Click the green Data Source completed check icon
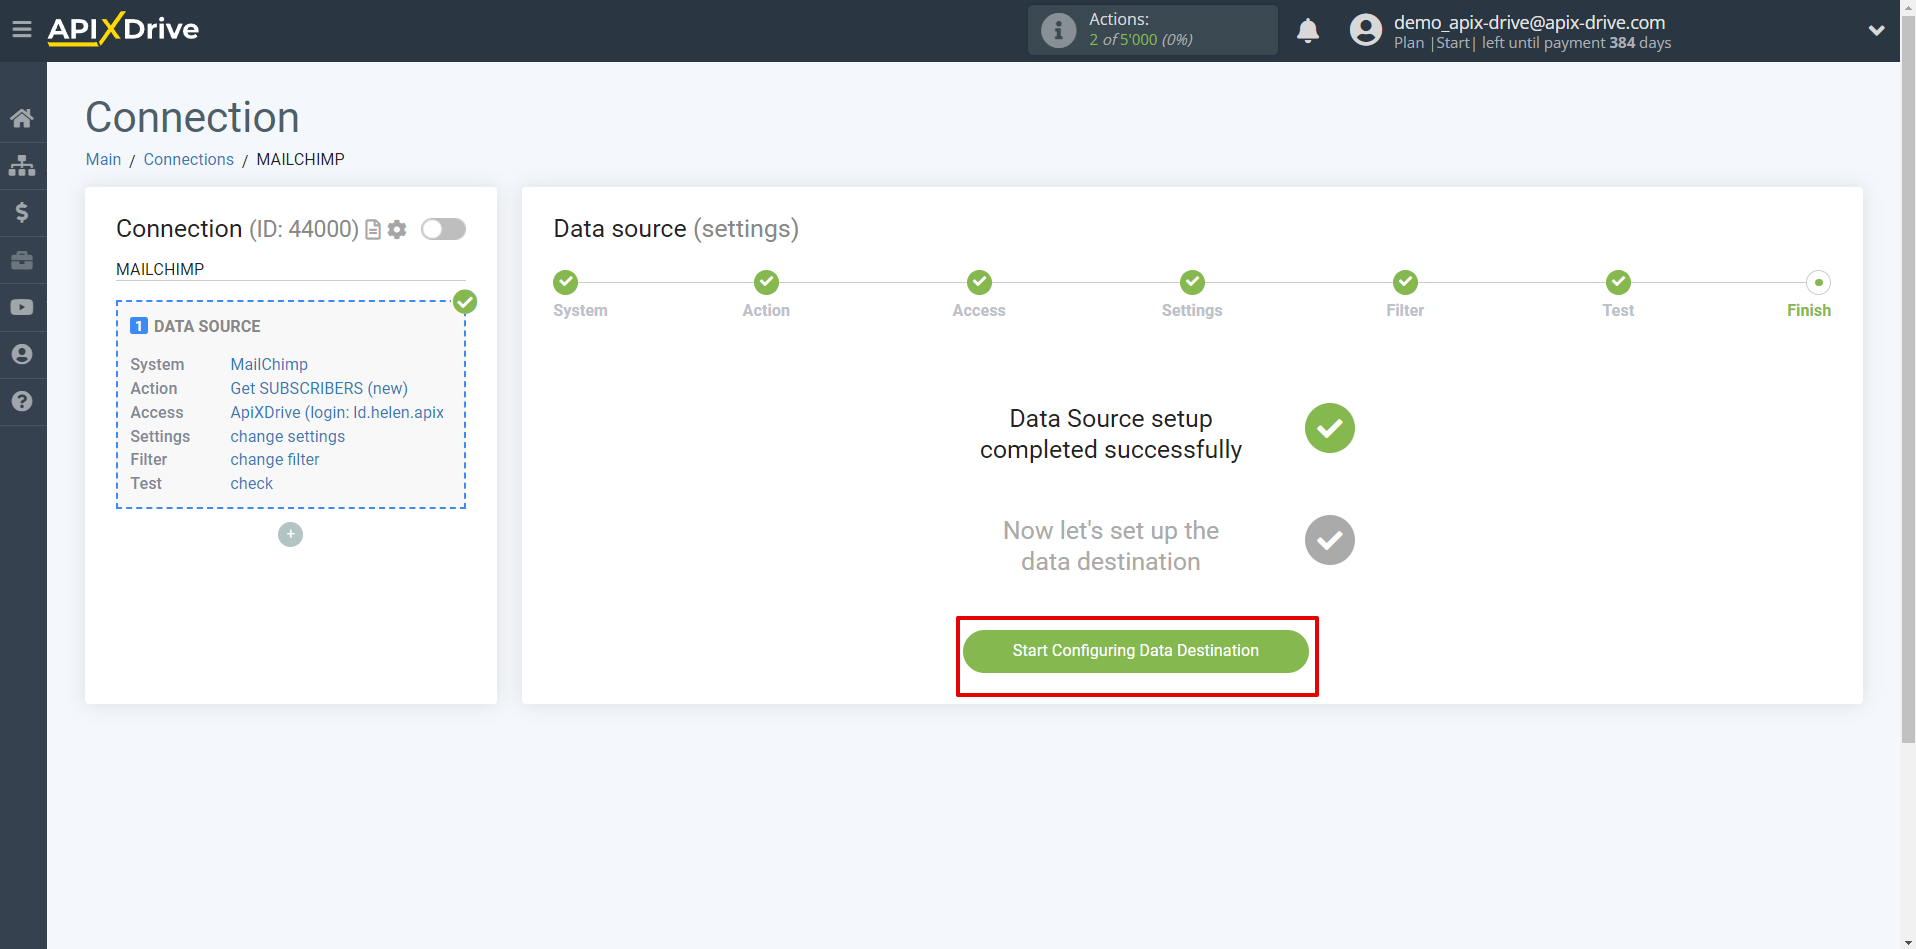The image size is (1916, 949). click(x=1329, y=428)
